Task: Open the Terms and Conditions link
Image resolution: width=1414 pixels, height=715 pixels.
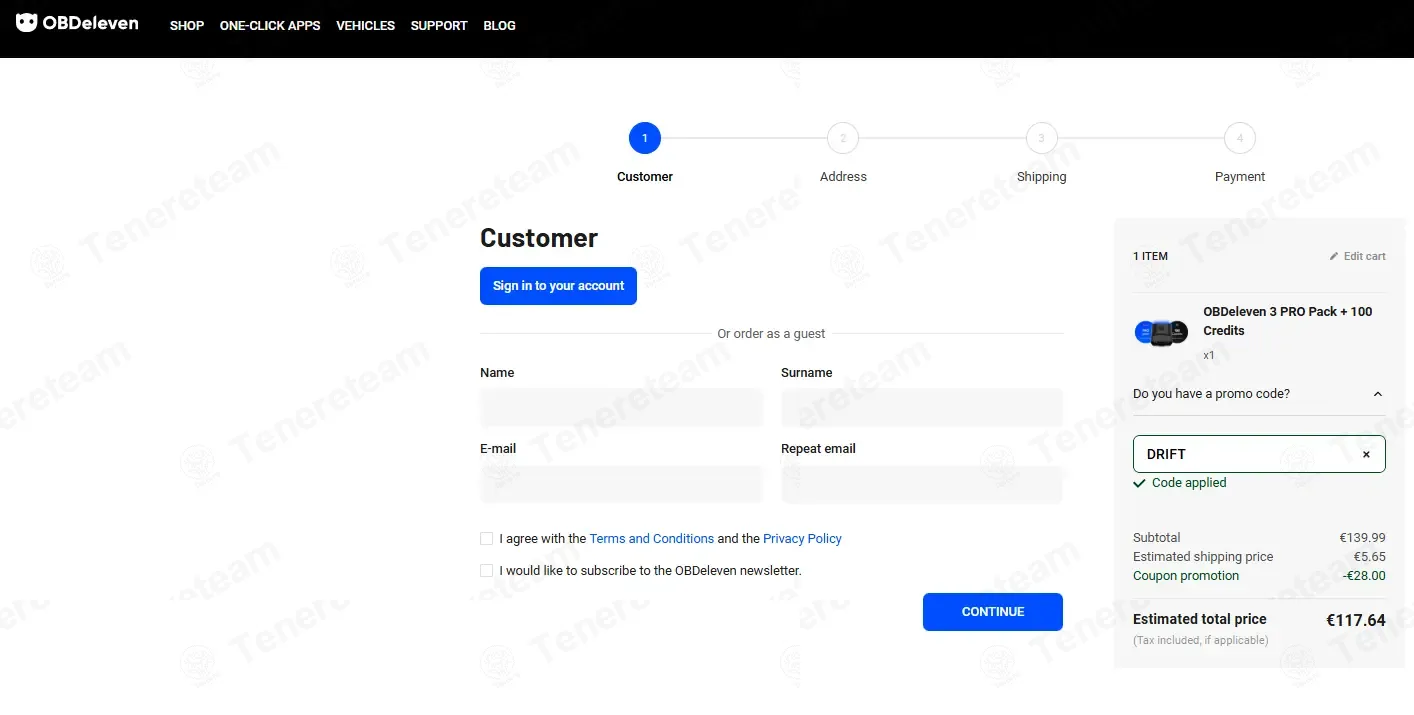Action: 652,539
